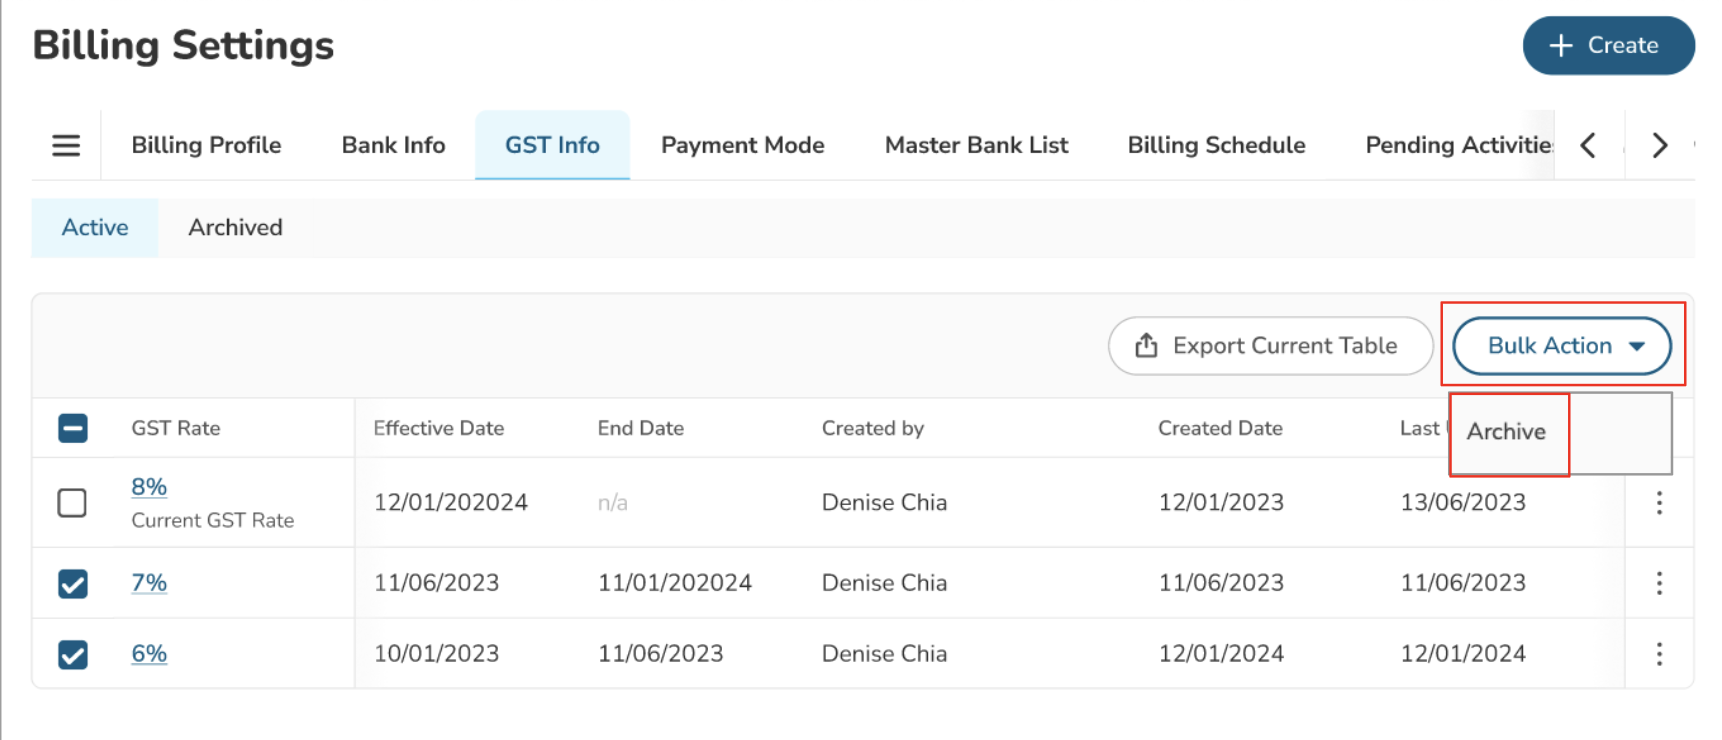Open the 7% GST rate link
The image size is (1722, 740).
(x=149, y=583)
